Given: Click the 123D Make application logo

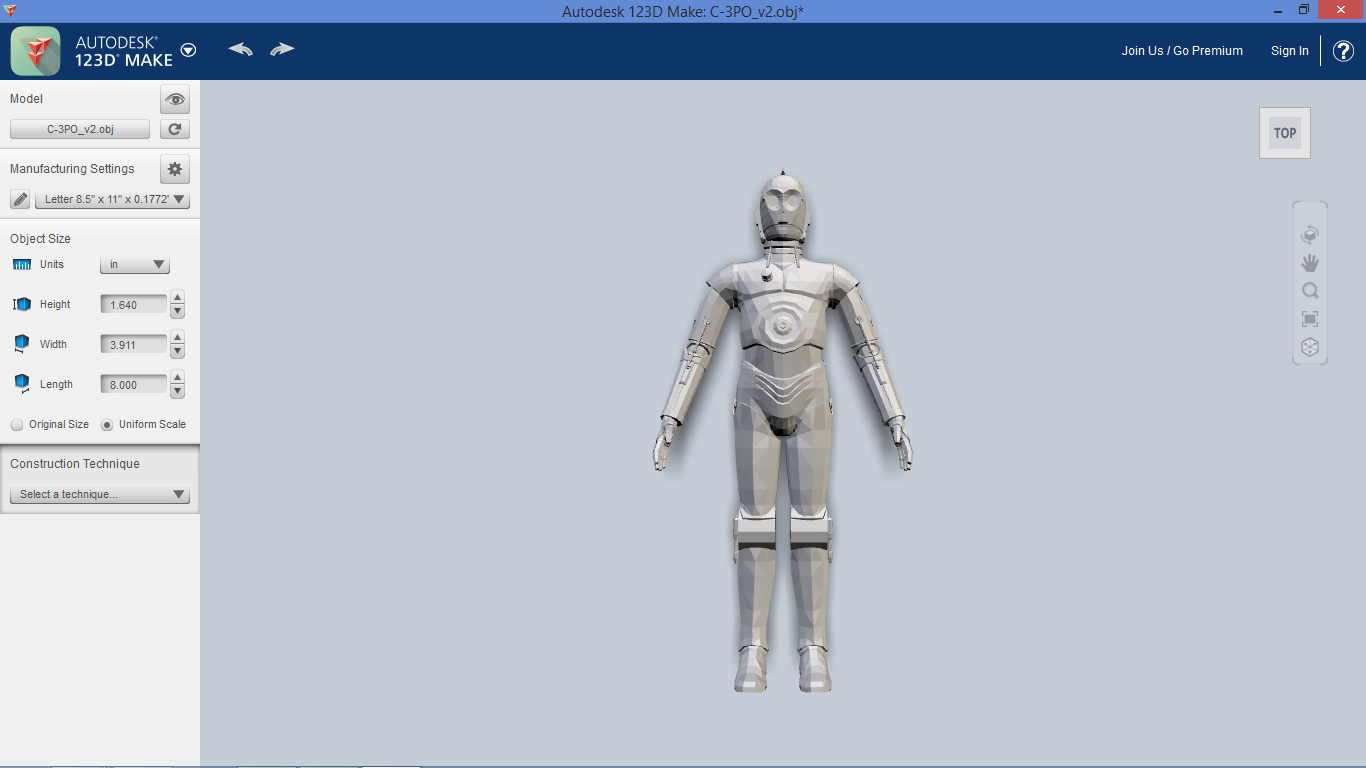Looking at the screenshot, I should (x=35, y=51).
